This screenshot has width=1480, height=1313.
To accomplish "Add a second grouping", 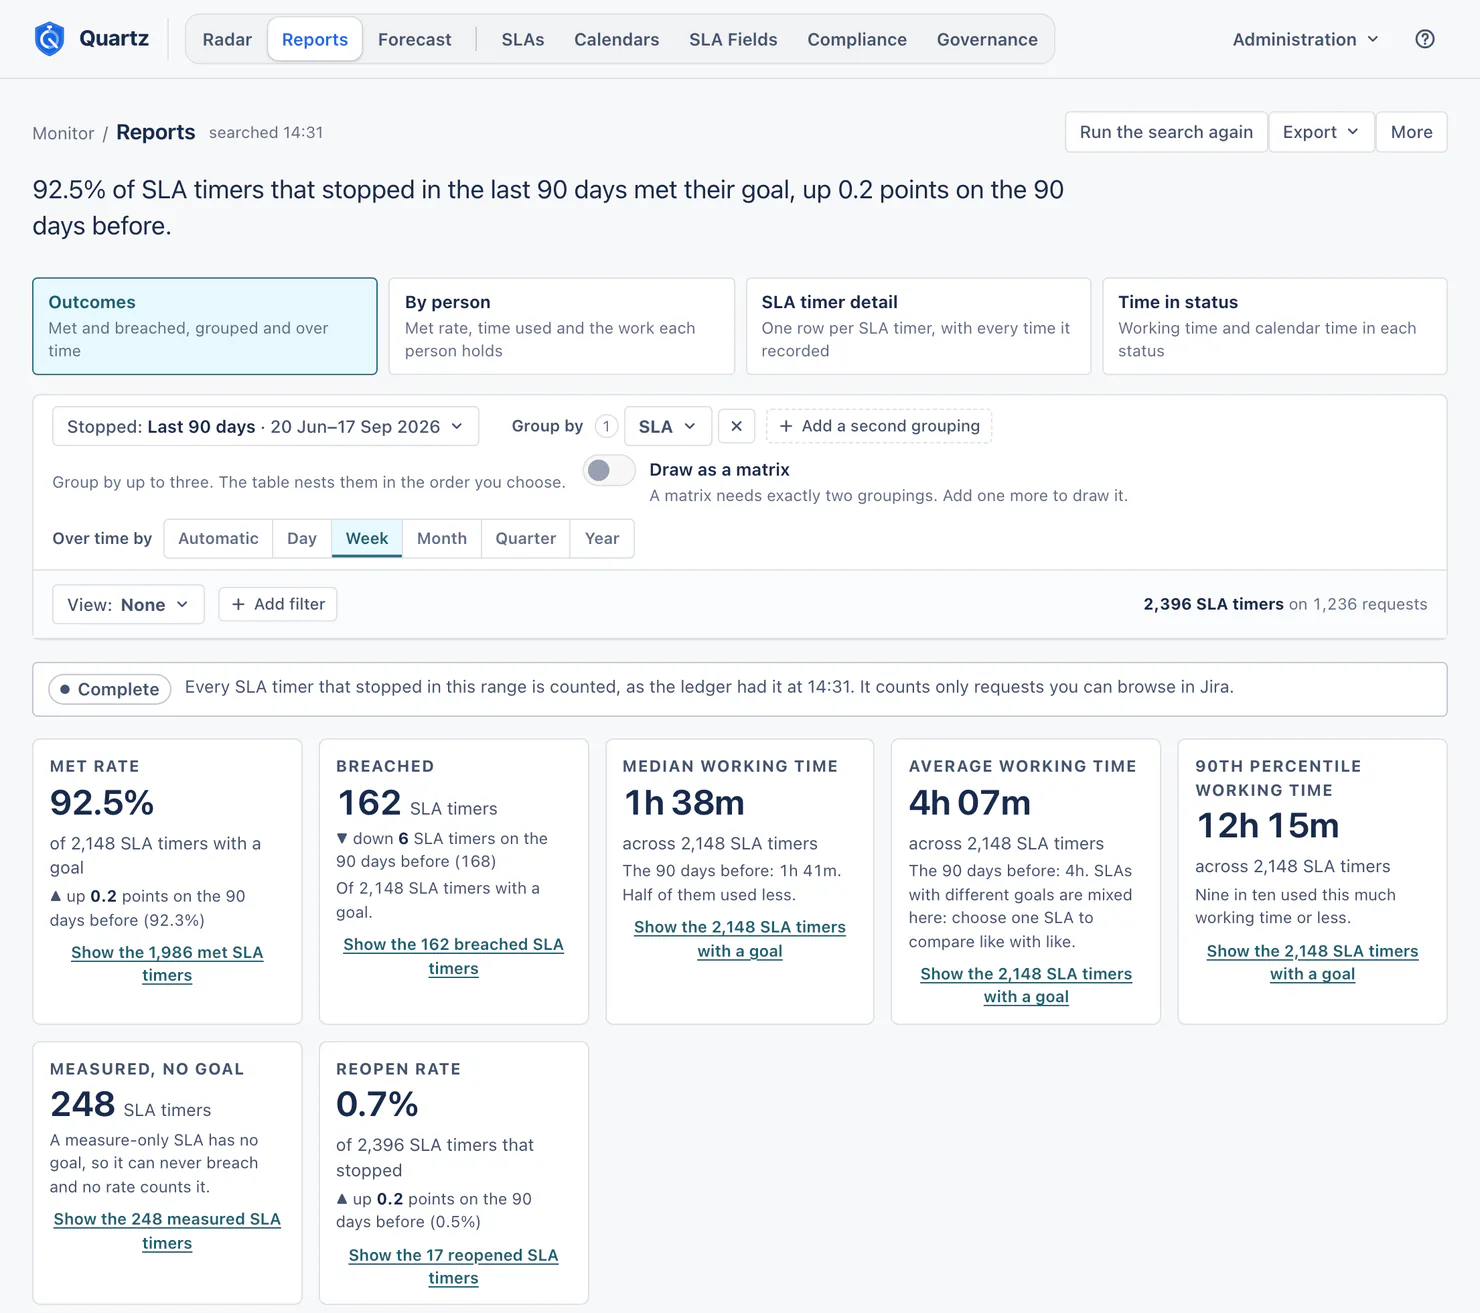I will click(x=879, y=426).
